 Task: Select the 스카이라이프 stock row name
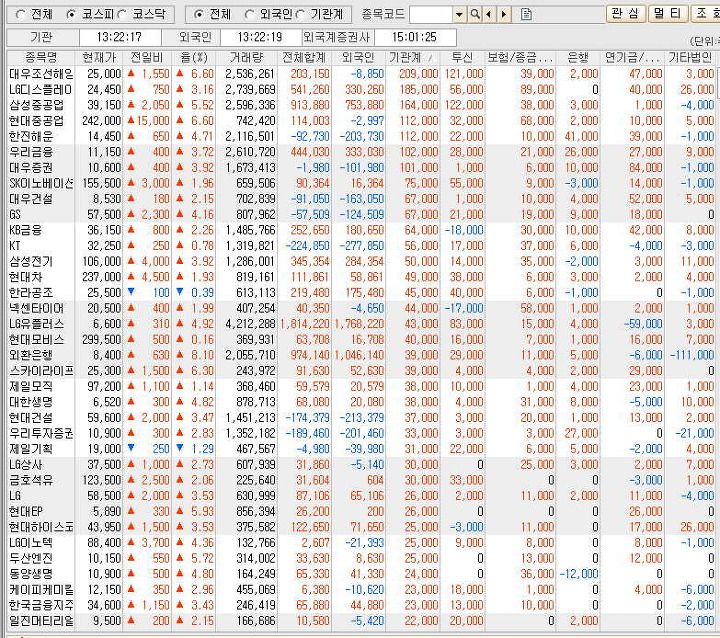click(41, 371)
